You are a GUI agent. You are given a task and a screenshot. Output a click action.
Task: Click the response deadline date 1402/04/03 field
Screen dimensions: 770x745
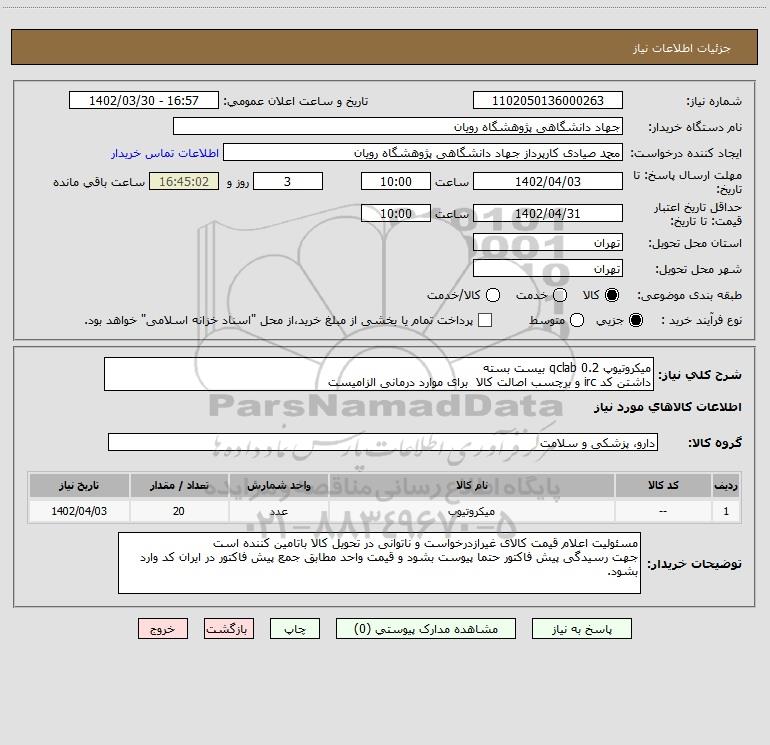click(x=548, y=181)
